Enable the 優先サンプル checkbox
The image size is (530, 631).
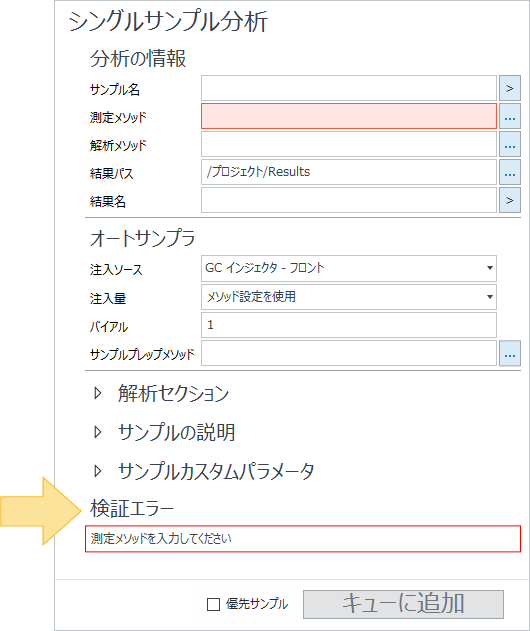point(213,604)
